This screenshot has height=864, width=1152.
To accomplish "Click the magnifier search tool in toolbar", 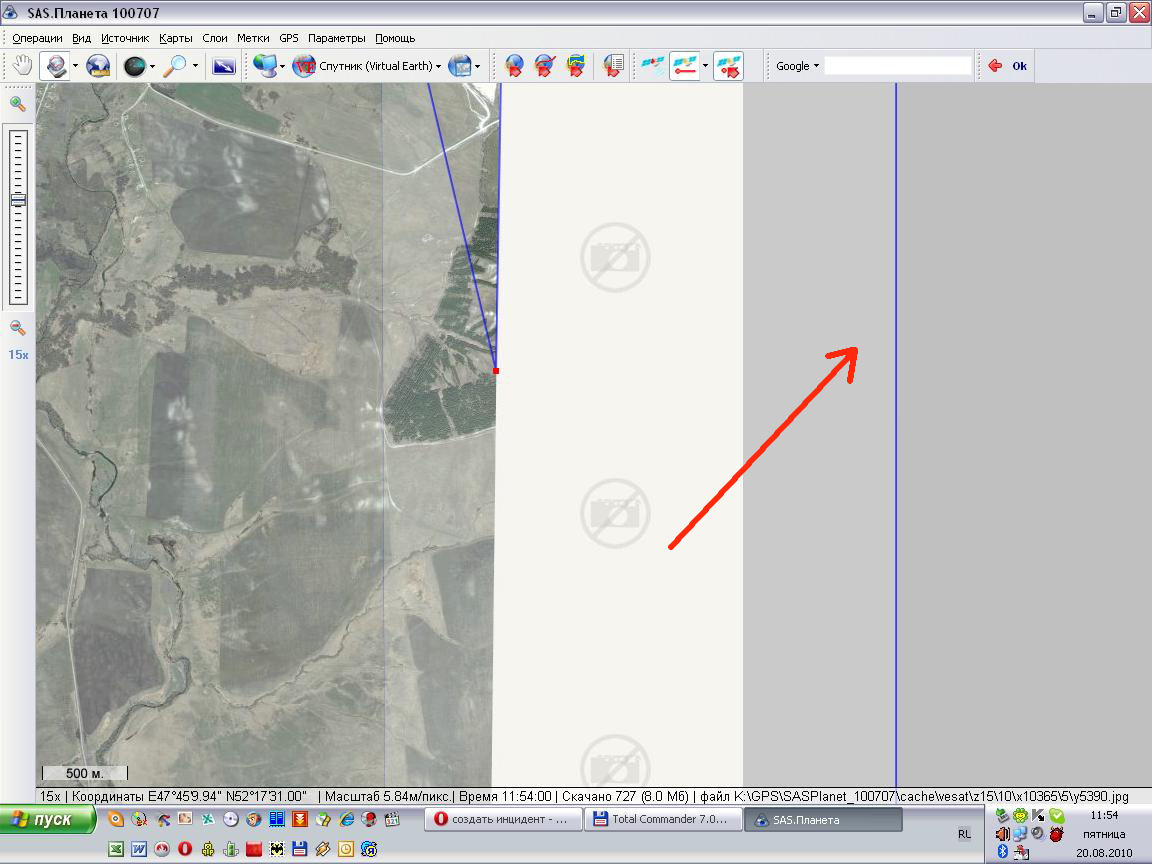I will [x=175, y=66].
